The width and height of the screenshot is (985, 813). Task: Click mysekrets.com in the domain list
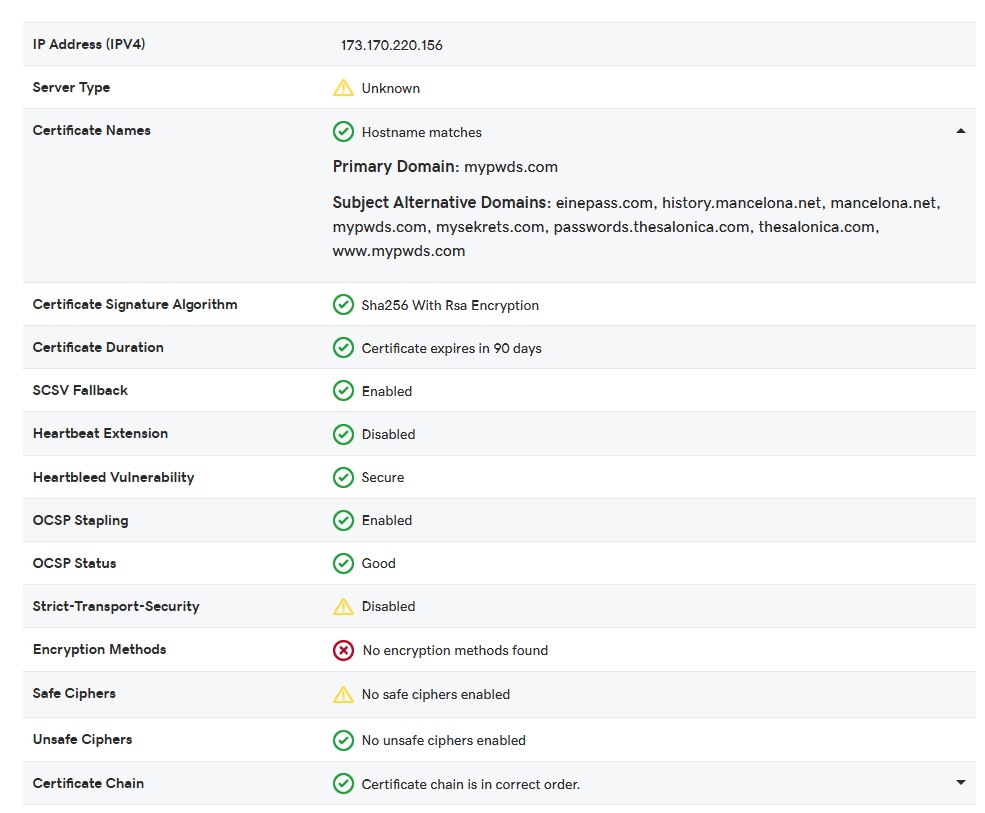point(490,227)
